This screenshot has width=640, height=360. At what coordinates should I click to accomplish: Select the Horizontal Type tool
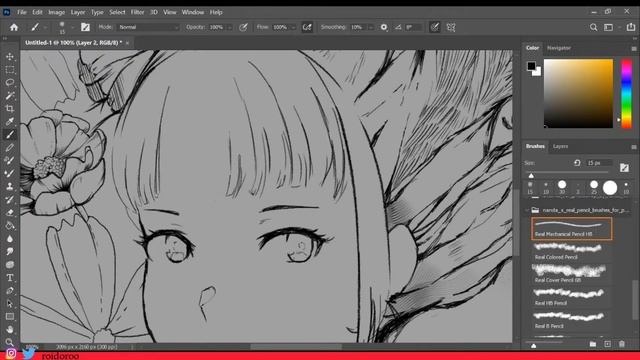10,278
